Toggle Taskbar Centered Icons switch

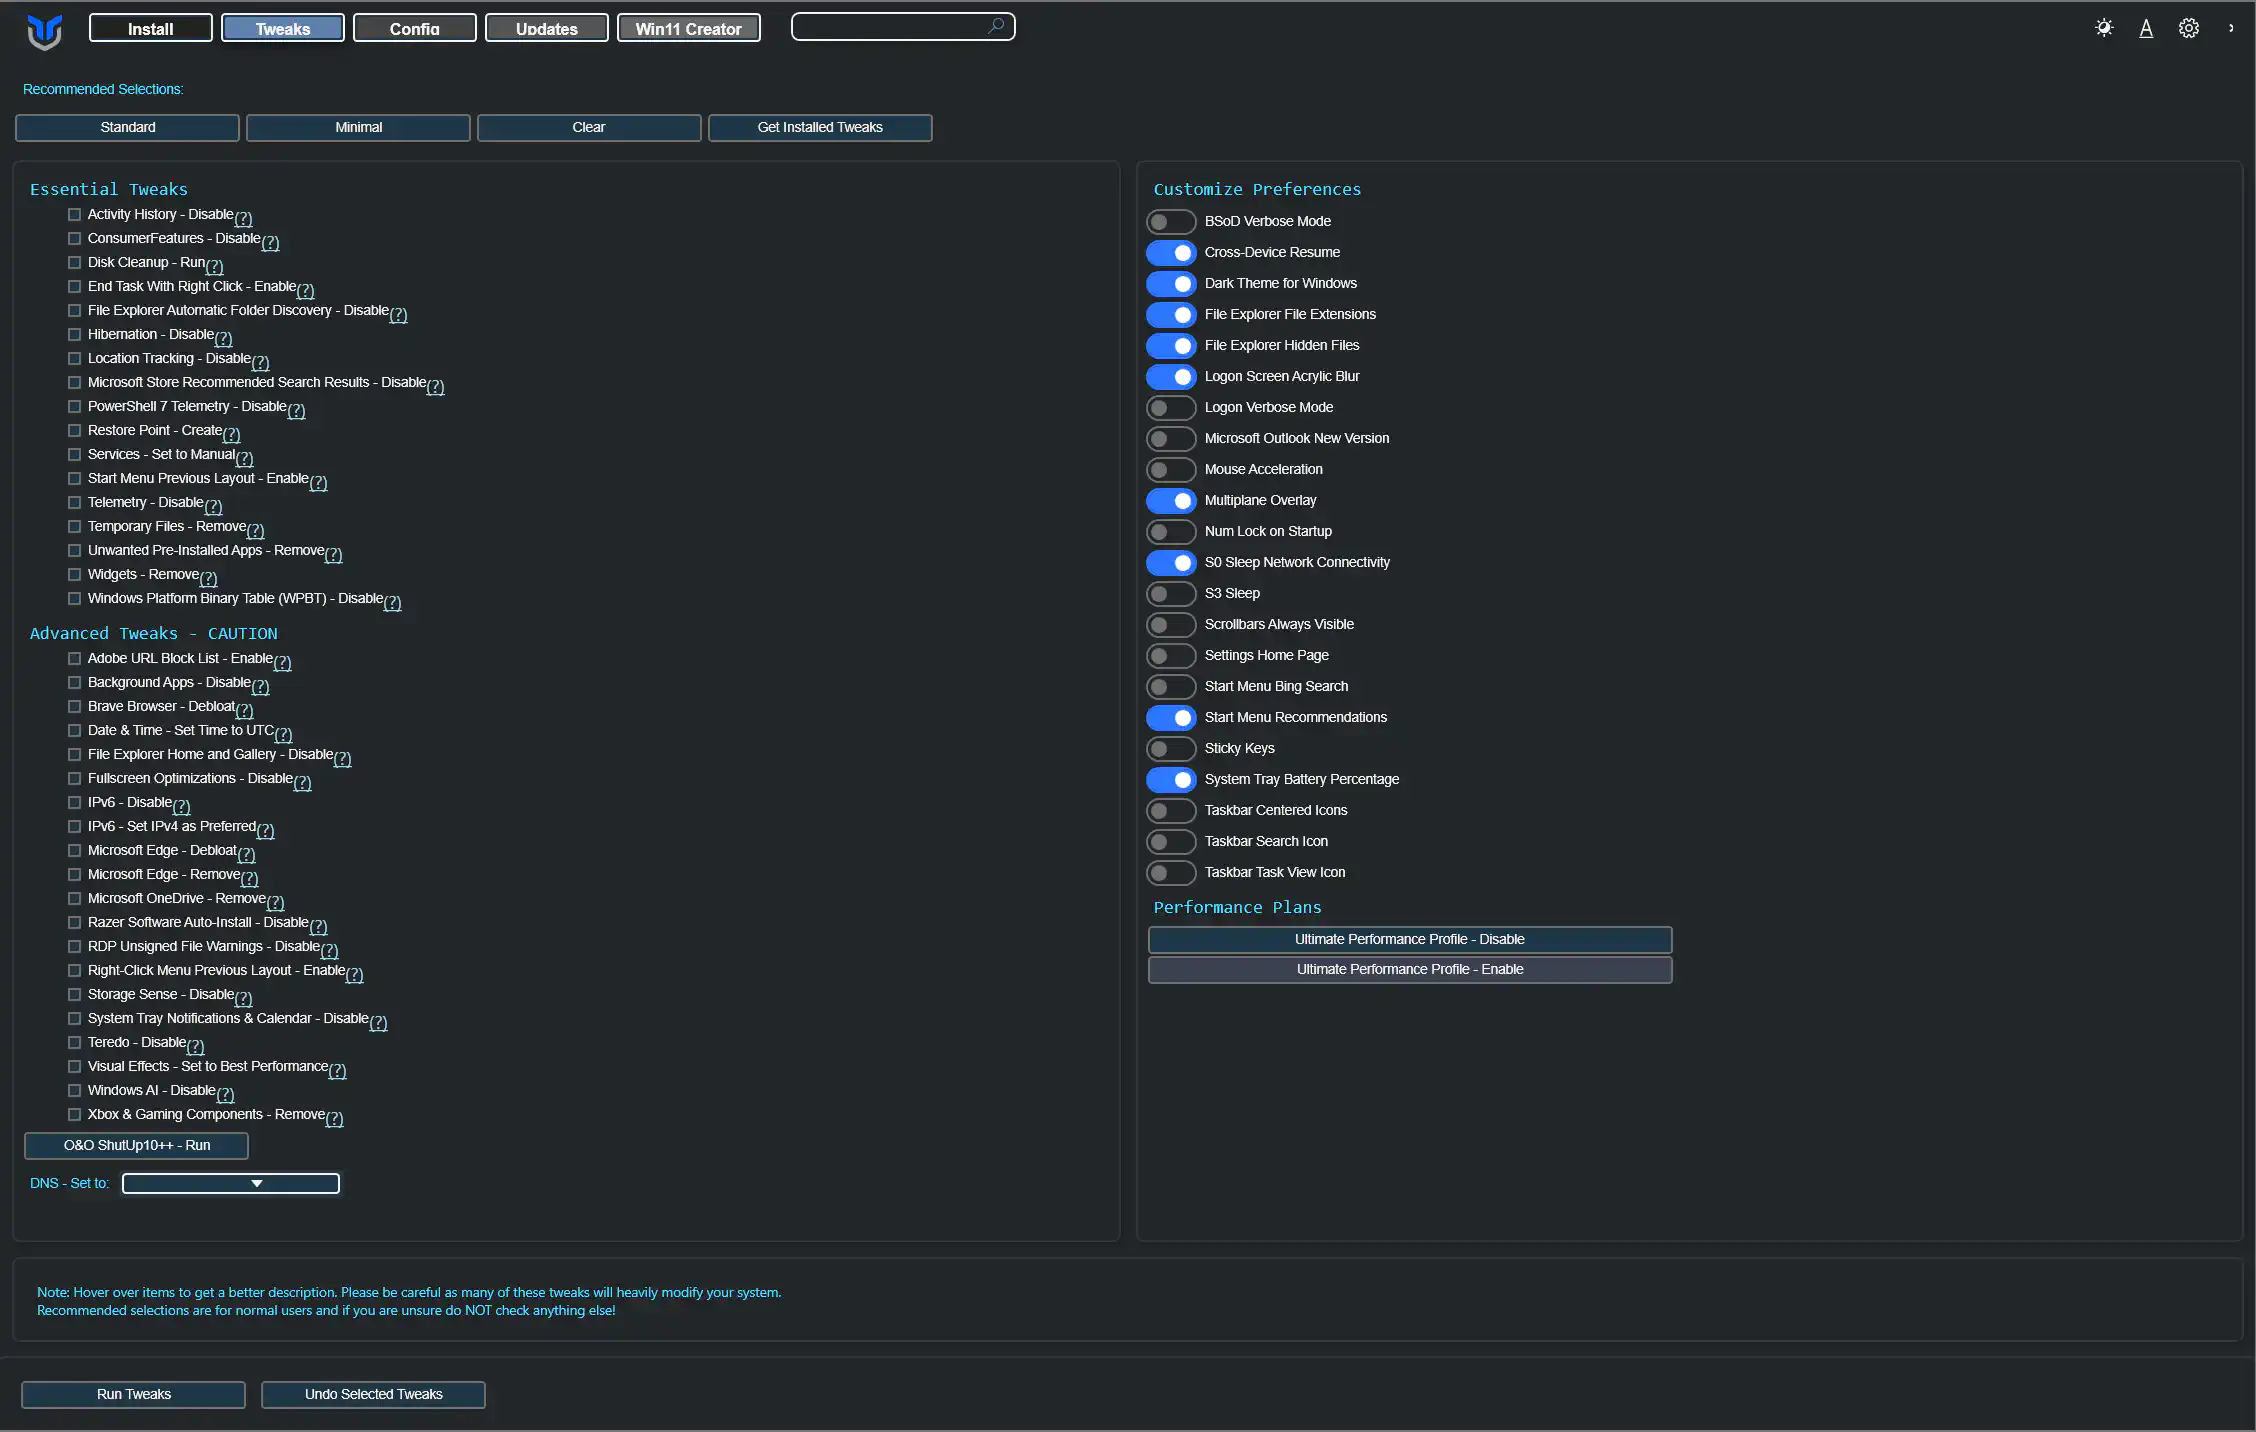point(1171,810)
